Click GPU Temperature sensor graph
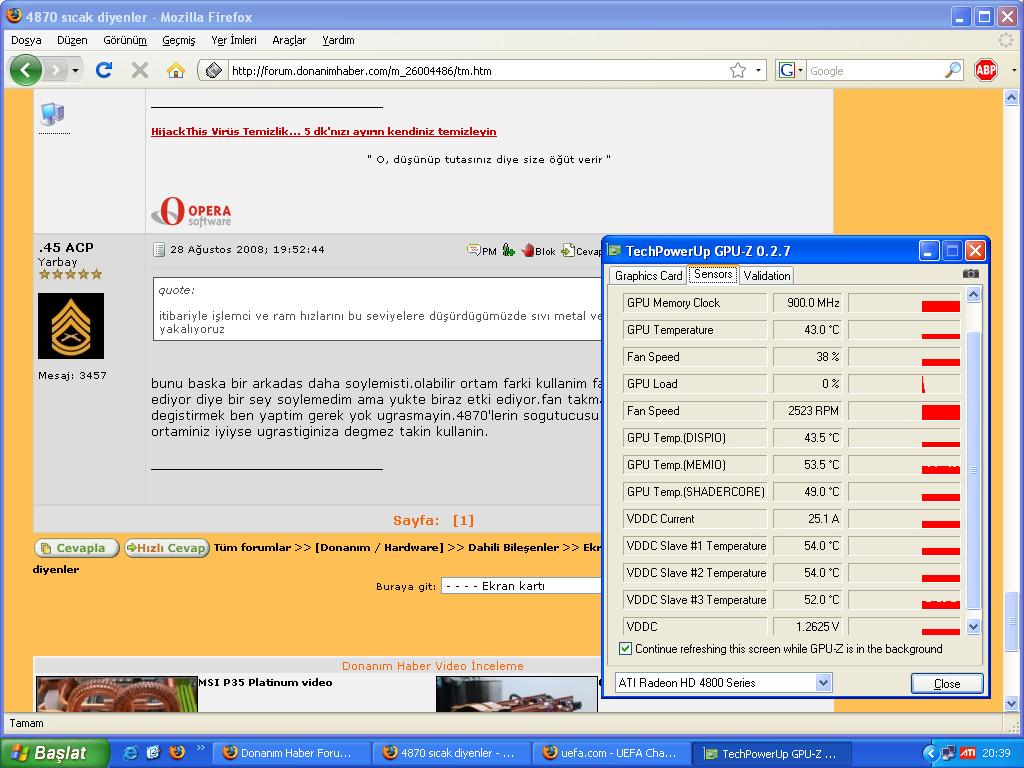The height and width of the screenshot is (768, 1024). coord(904,330)
